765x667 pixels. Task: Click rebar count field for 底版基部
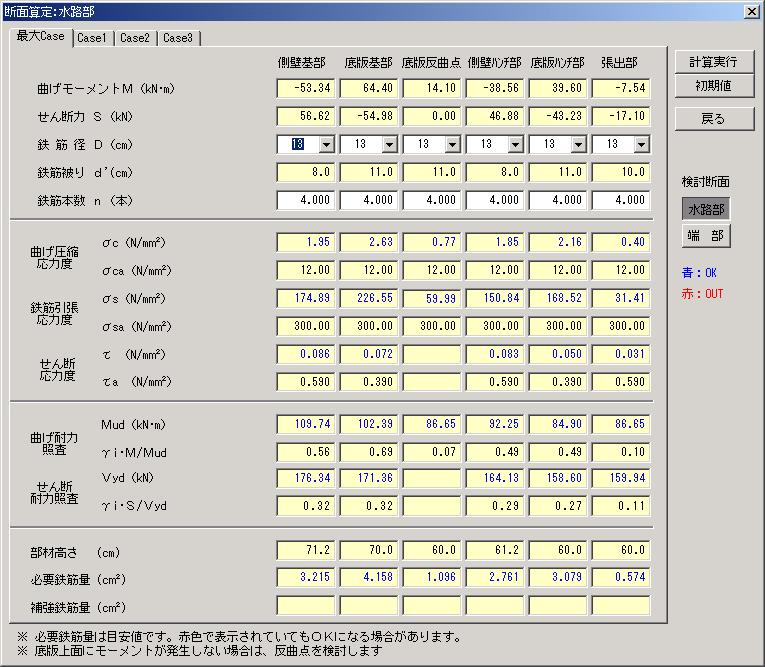369,200
